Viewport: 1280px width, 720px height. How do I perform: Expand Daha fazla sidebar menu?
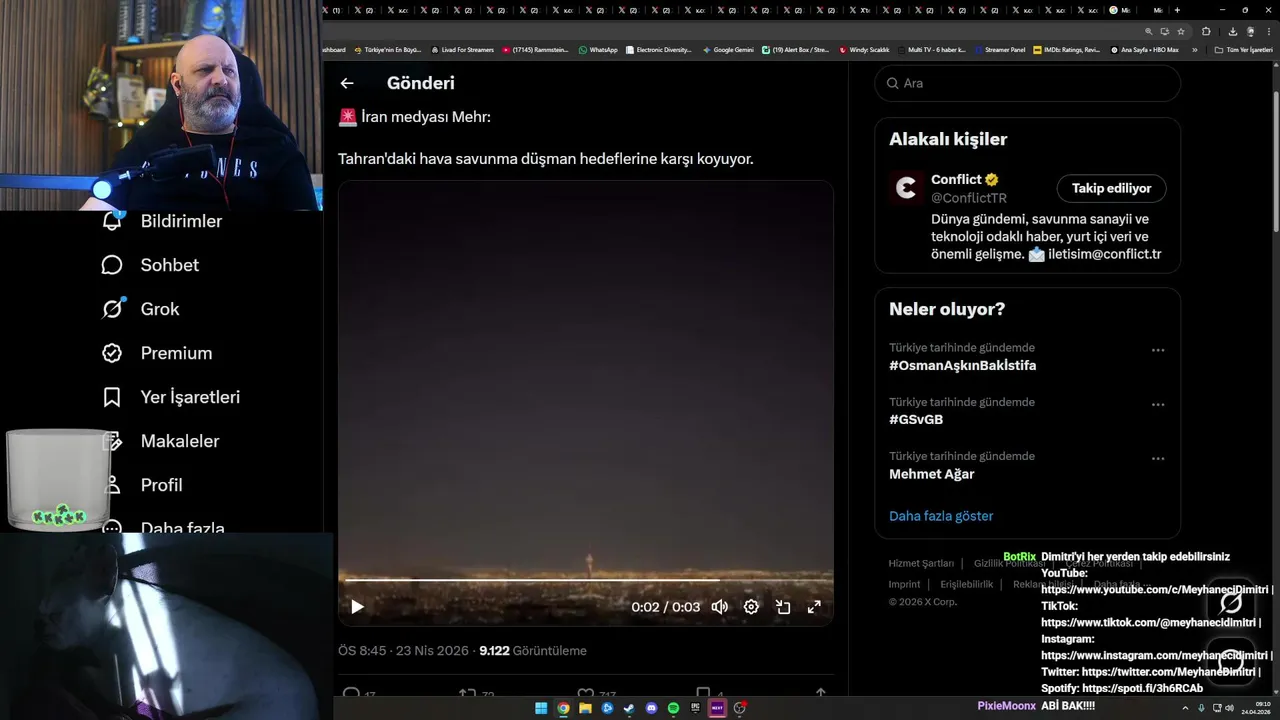pos(164,527)
